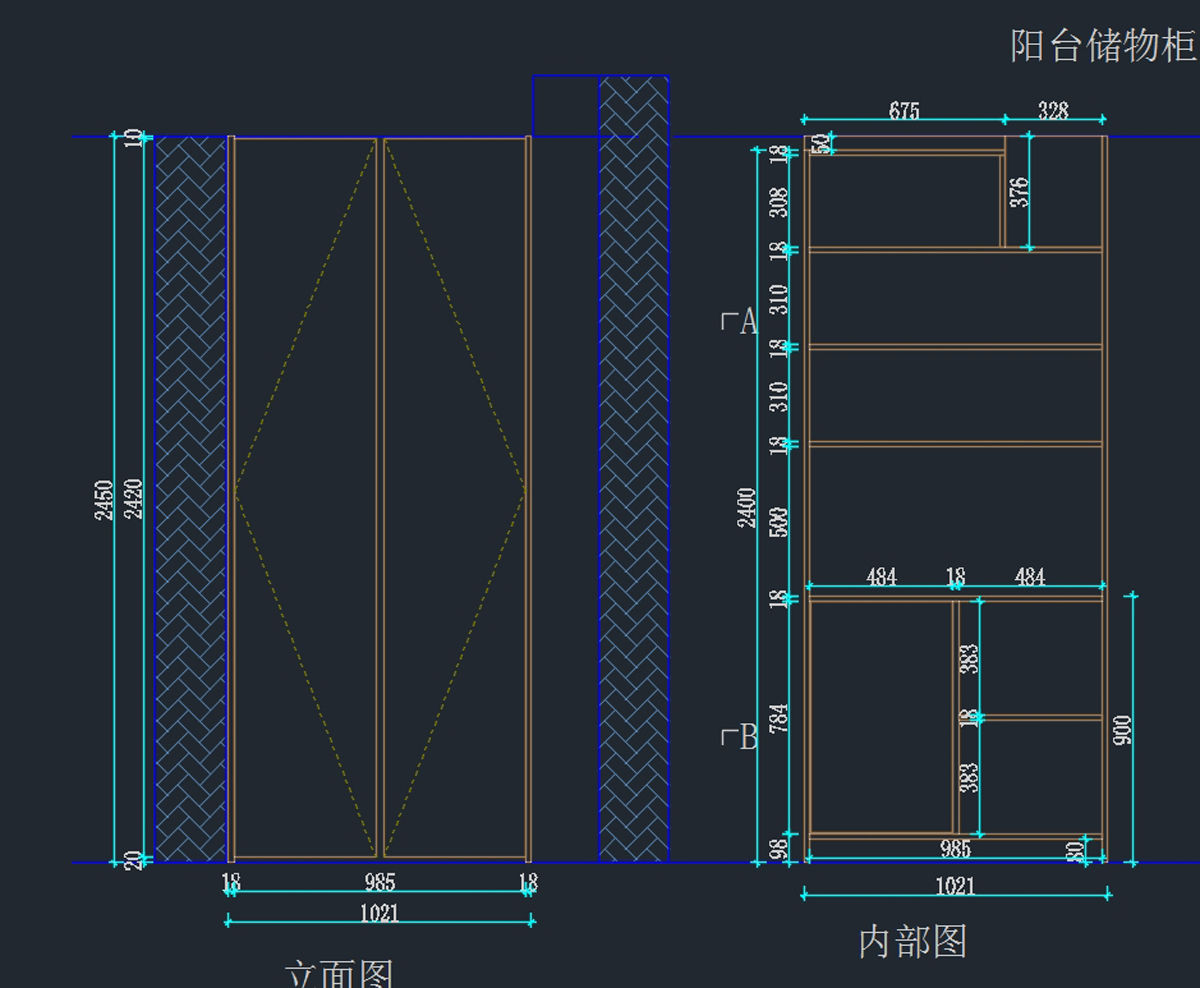Image resolution: width=1200 pixels, height=988 pixels.
Task: Click the 1021 dimension under the elevation view
Action: (379, 912)
